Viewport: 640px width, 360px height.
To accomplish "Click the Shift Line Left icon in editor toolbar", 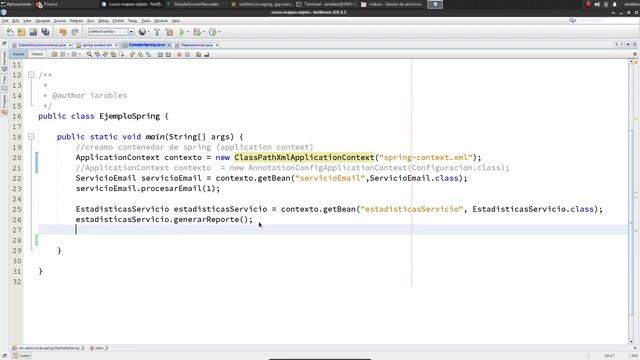I will click(160, 54).
